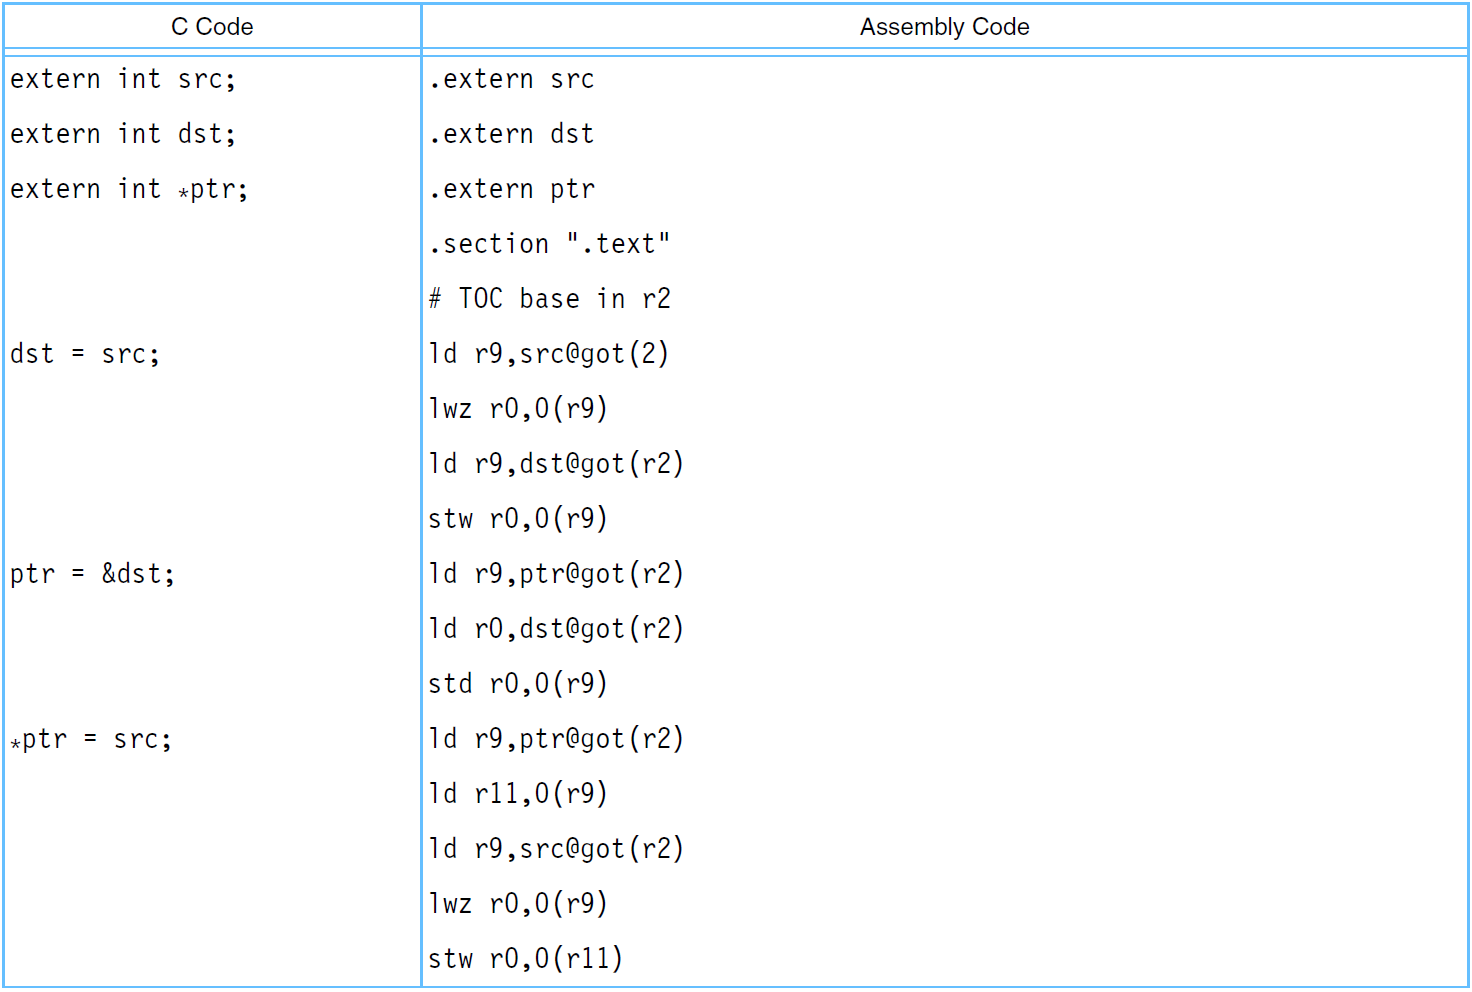Select the "std r0,0(r9)" instruction
Viewport: 1472px width, 992px height.
(518, 684)
